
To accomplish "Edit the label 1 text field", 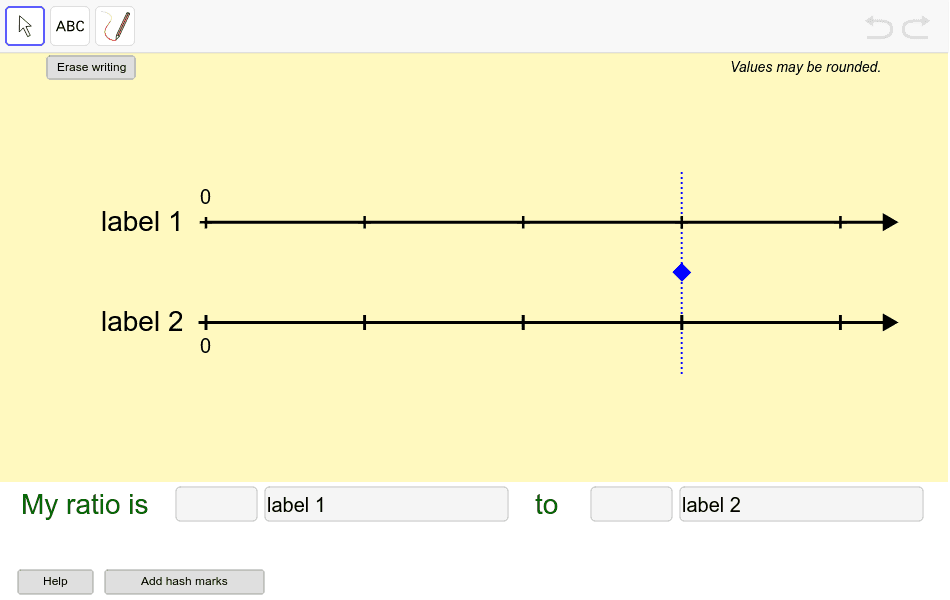I will pyautogui.click(x=386, y=504).
